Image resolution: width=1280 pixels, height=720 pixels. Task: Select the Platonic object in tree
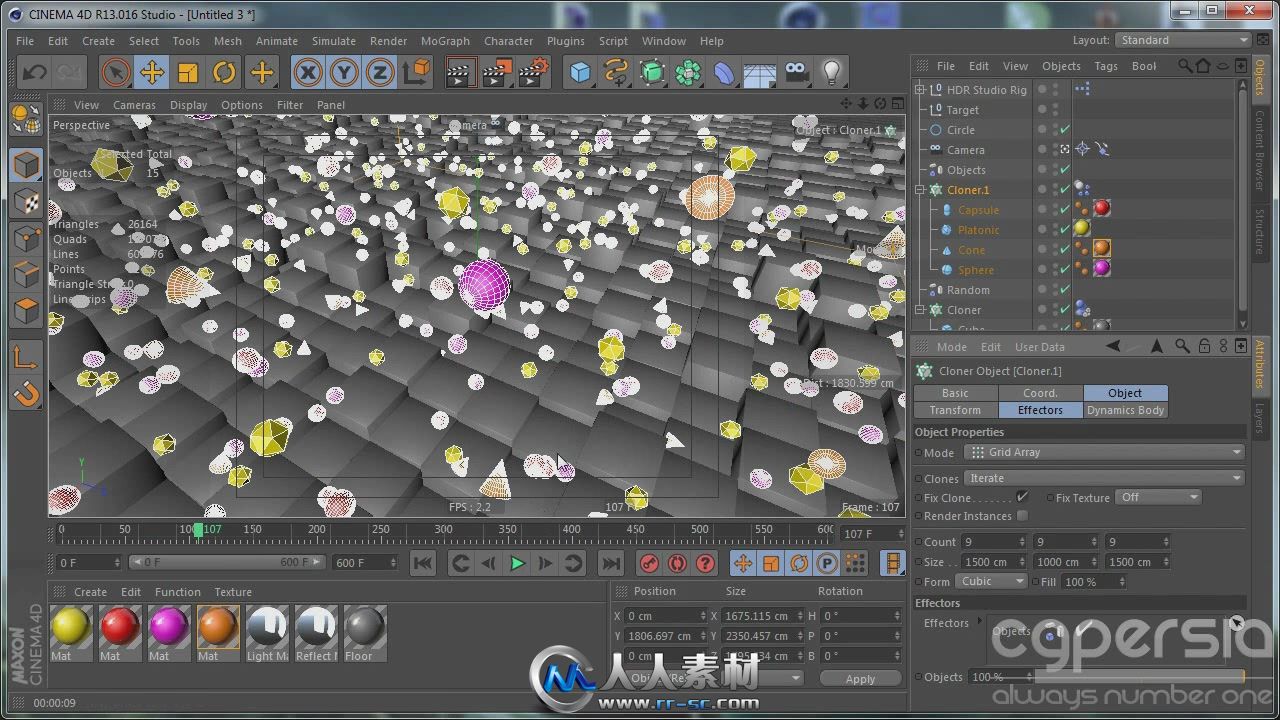click(978, 230)
